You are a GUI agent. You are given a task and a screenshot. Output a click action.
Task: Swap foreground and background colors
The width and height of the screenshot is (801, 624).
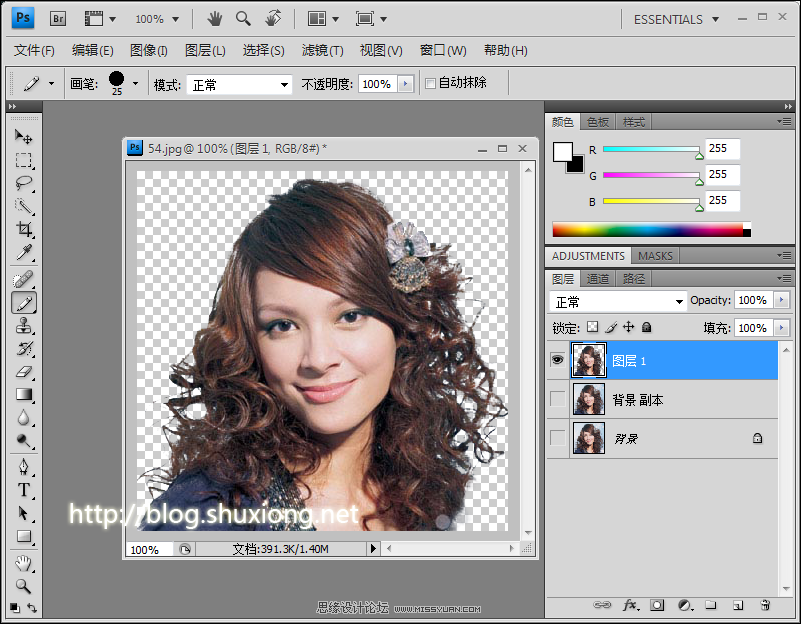tap(32, 608)
